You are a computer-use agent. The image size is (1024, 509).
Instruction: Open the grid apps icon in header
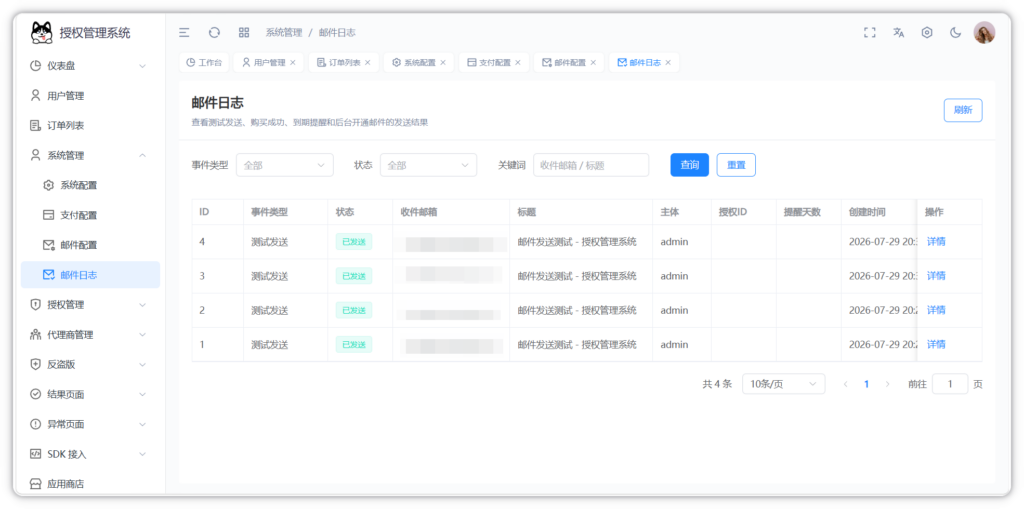pos(244,33)
